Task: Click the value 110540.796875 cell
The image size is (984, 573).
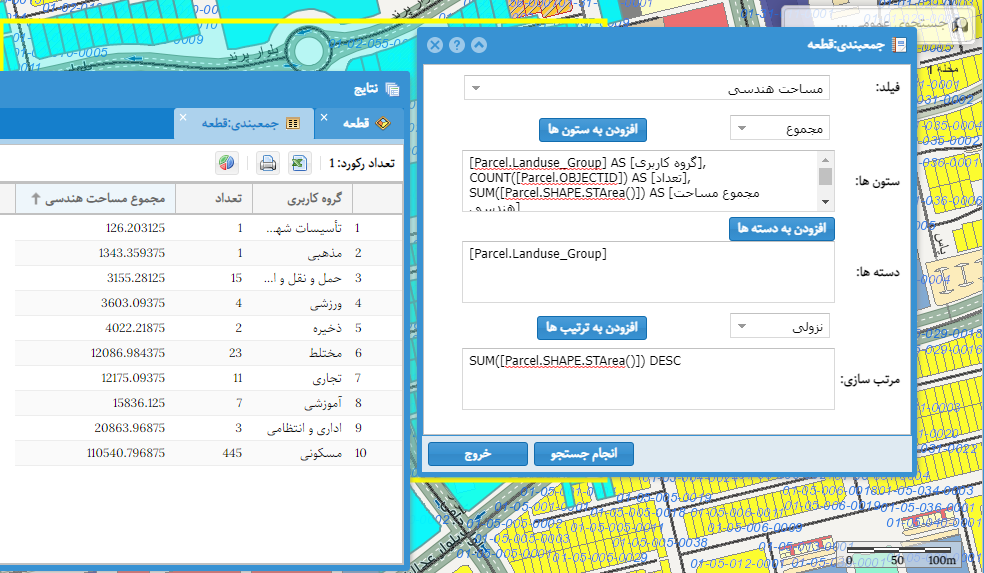Action: click(x=95, y=453)
